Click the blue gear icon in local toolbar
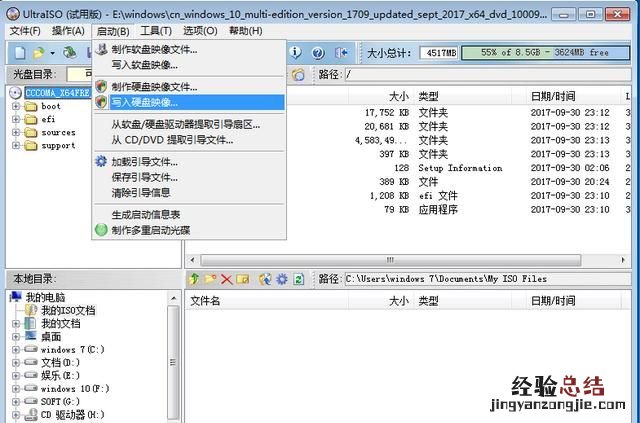 282,279
